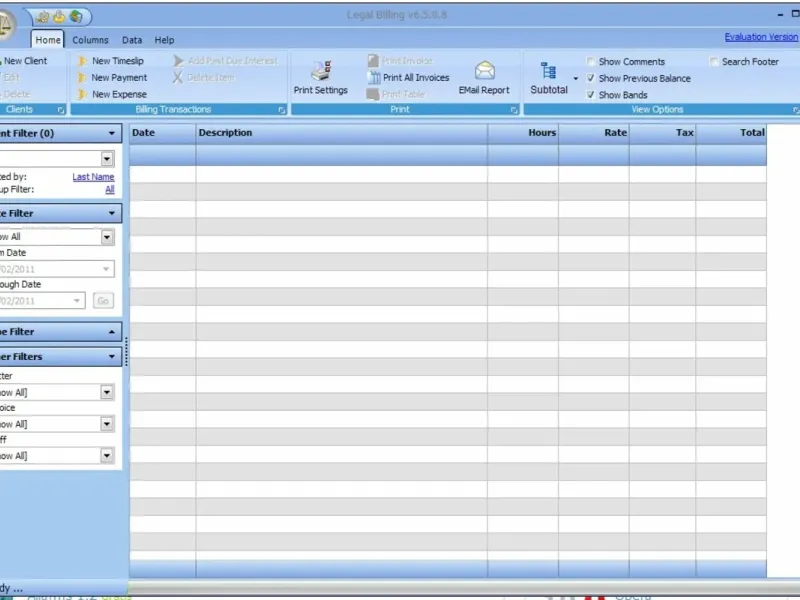Click New Timeslip label
Viewport: 800px width, 600px height.
118,61
